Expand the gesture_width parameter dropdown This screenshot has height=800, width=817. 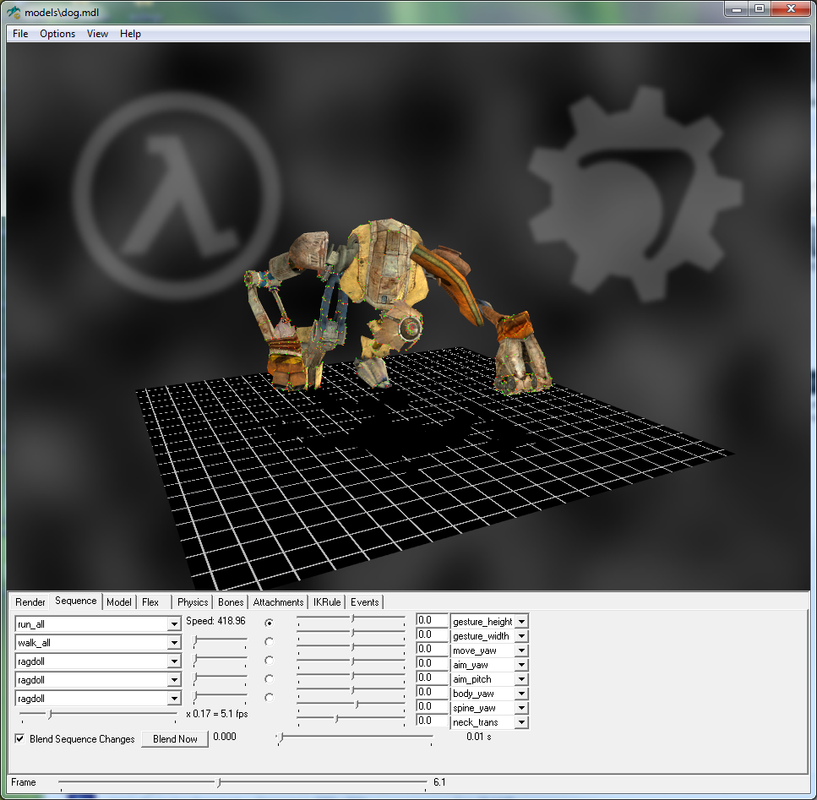(x=522, y=636)
